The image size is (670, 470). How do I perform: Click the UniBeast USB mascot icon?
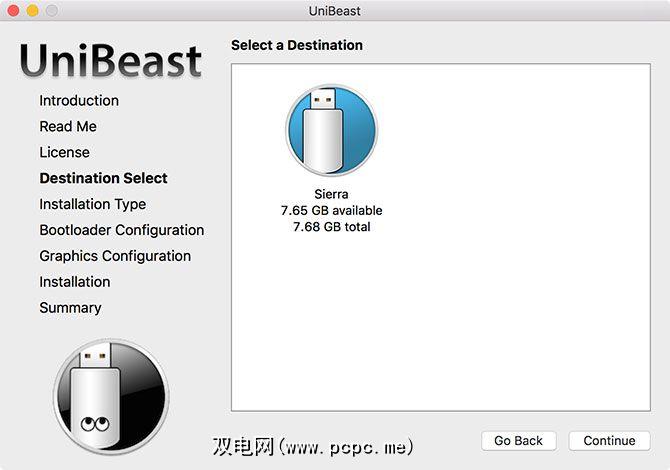coord(110,397)
